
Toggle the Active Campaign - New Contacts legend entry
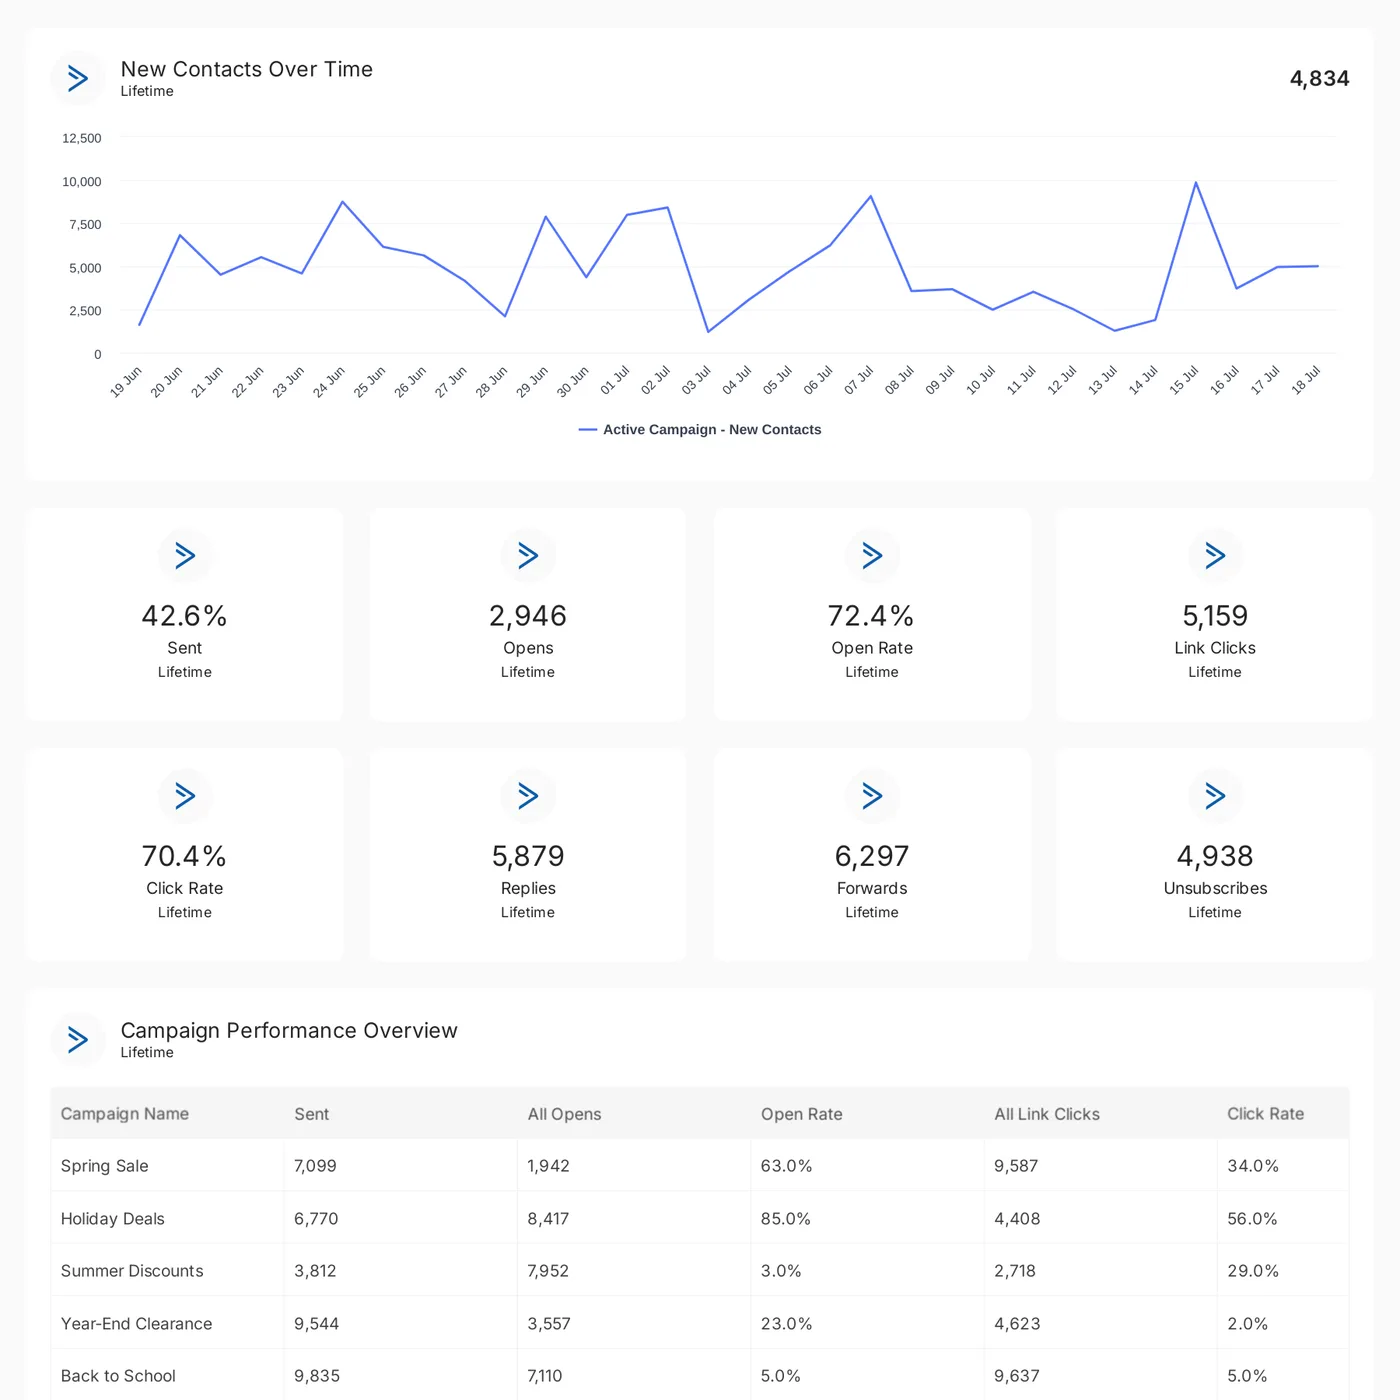700,429
